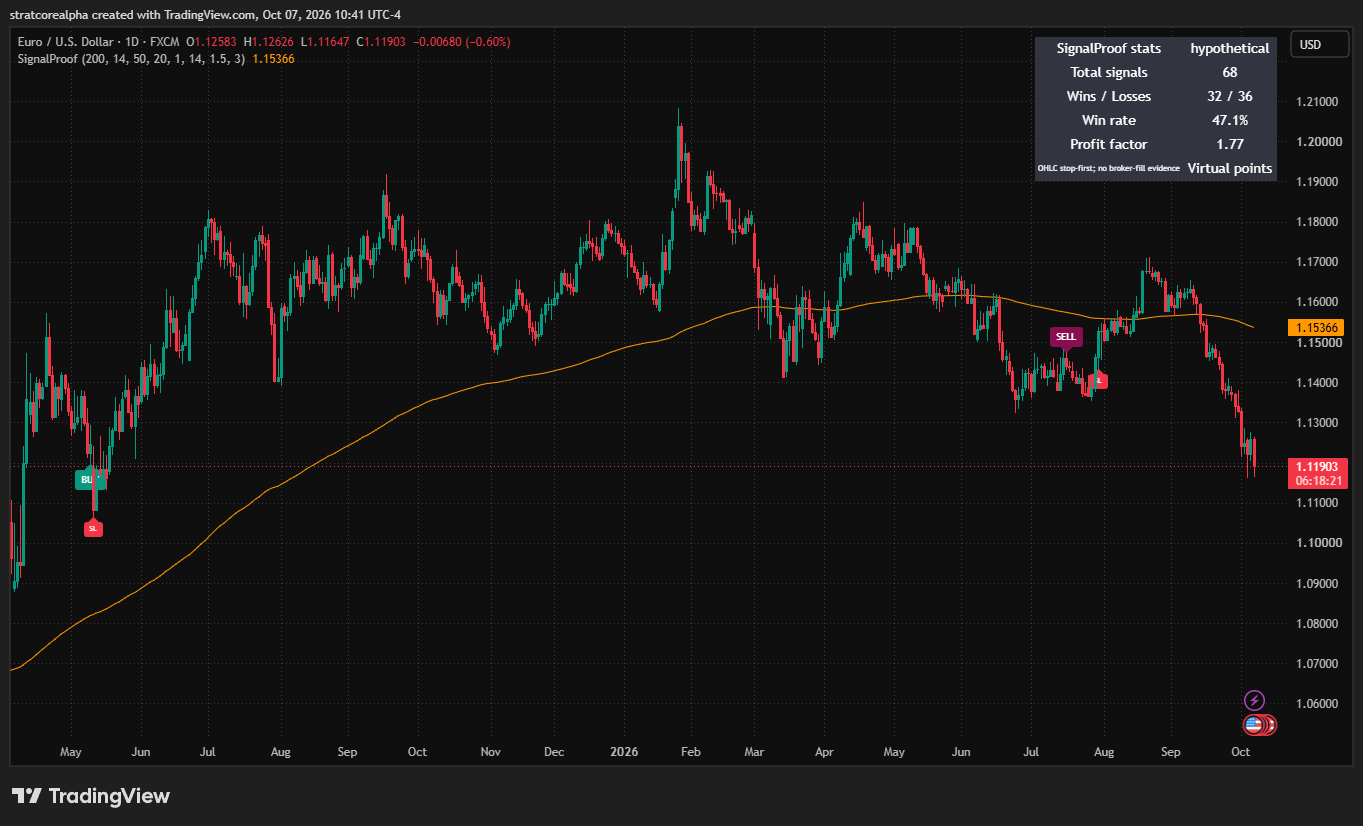Image resolution: width=1363 pixels, height=826 pixels.
Task: Click the SL marker below the BUY label
Action: (x=93, y=528)
